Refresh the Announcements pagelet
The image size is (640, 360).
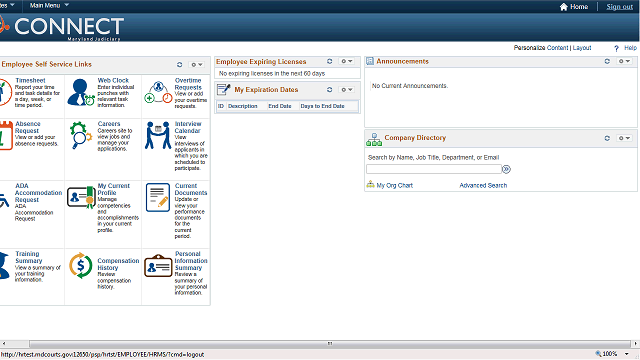tap(607, 61)
